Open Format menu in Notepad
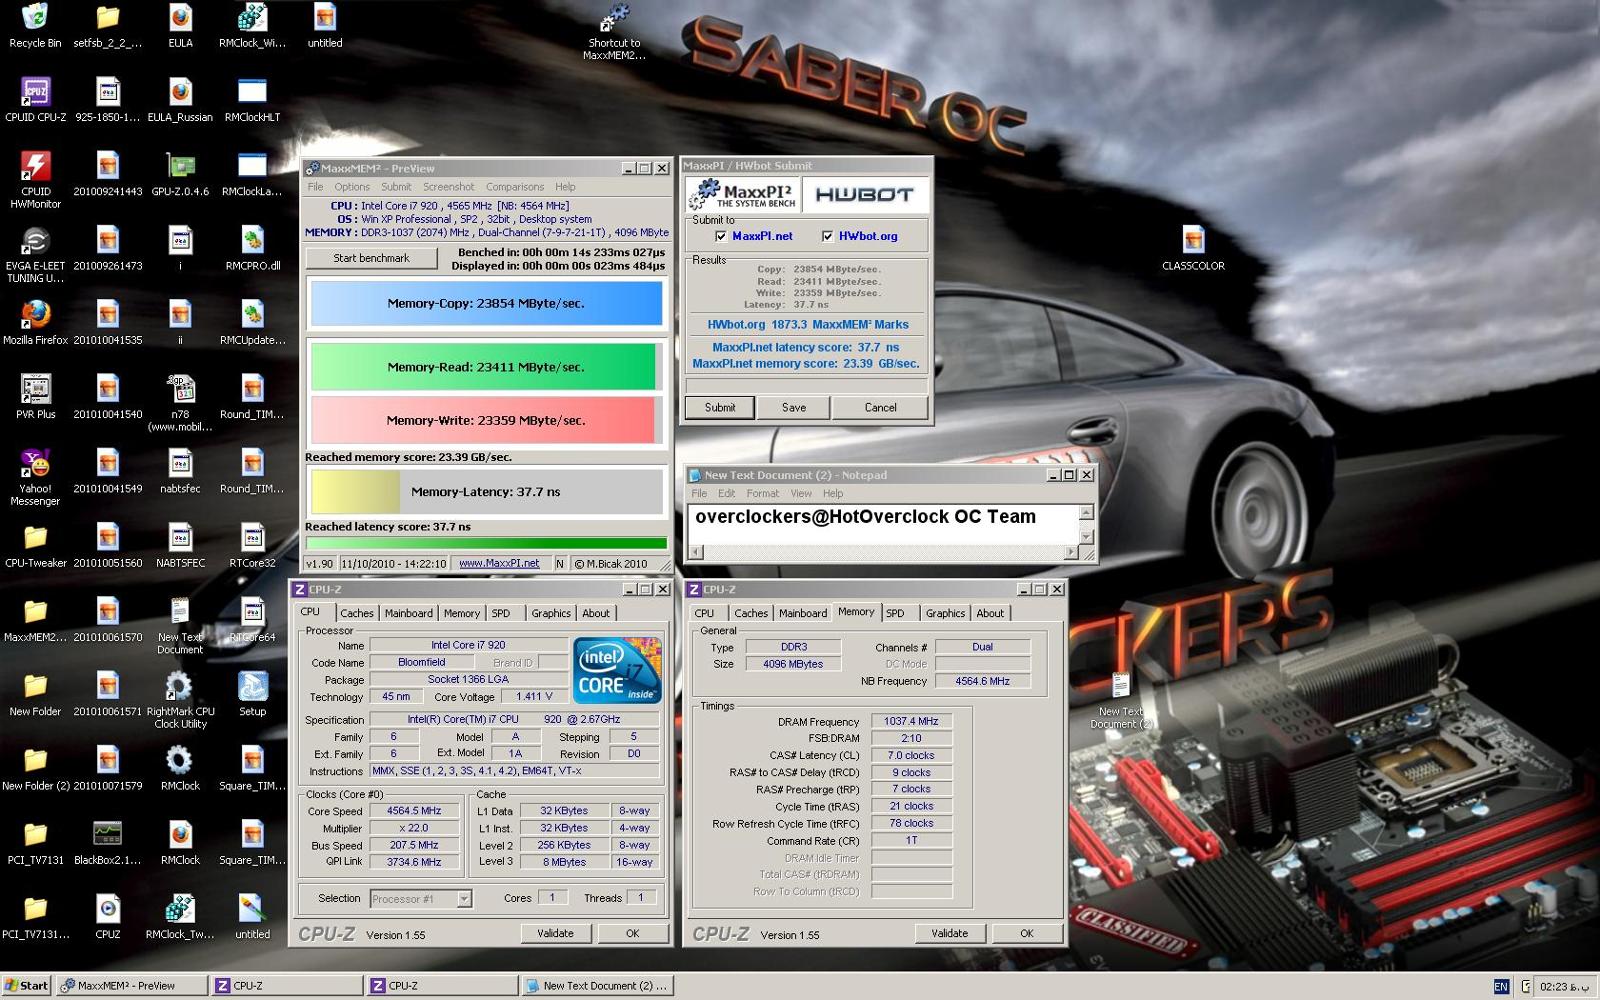The height and width of the screenshot is (1000, 1600). (762, 493)
